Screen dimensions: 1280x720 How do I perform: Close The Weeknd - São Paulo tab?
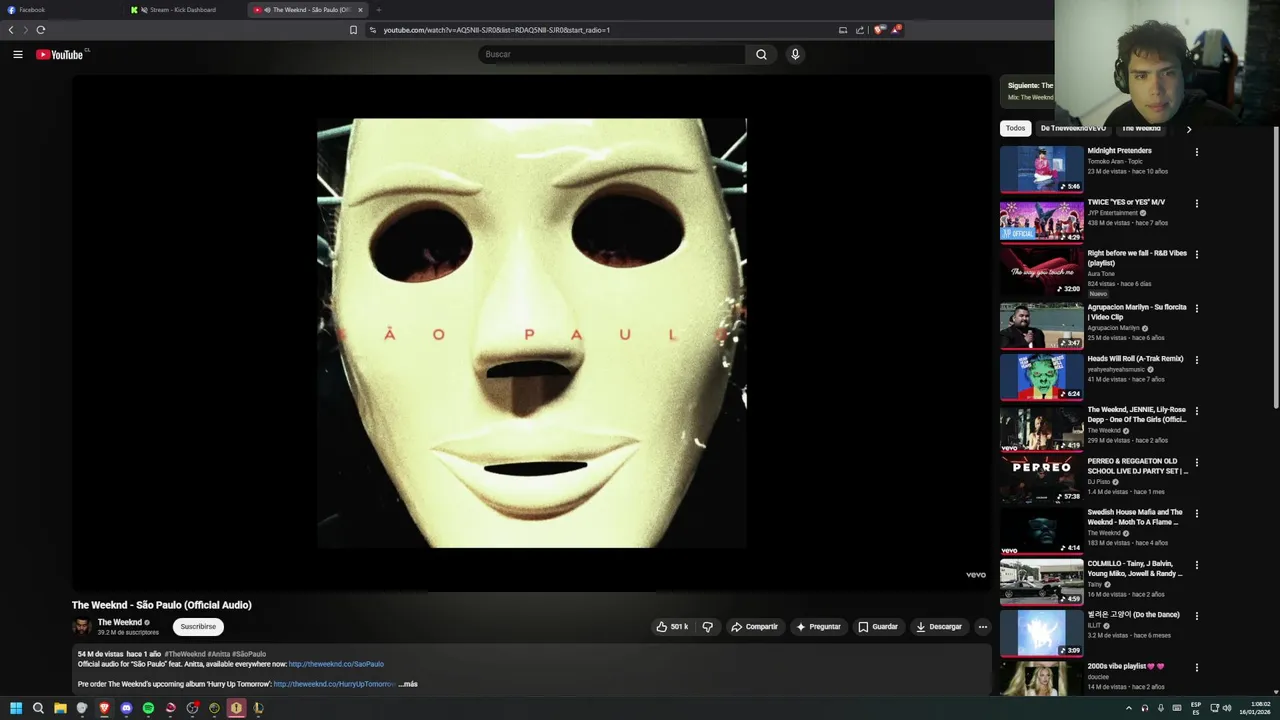(361, 10)
